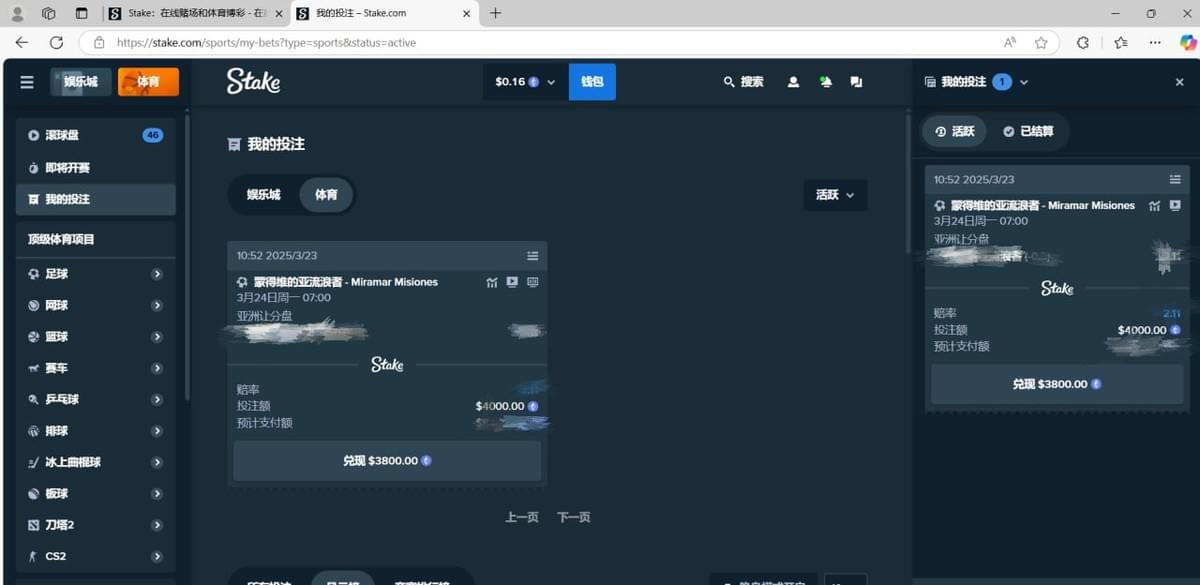Bookmark page with star icon
The image size is (1200, 585).
(1041, 43)
